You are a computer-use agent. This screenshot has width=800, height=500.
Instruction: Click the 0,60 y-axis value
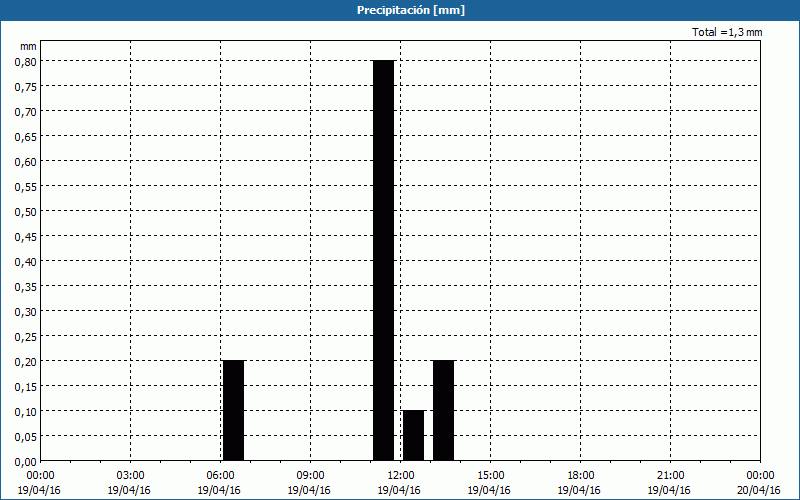pyautogui.click(x=26, y=161)
